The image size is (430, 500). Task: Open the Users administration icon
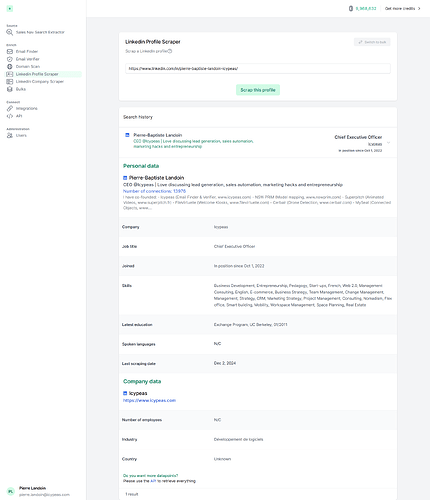(x=10, y=135)
